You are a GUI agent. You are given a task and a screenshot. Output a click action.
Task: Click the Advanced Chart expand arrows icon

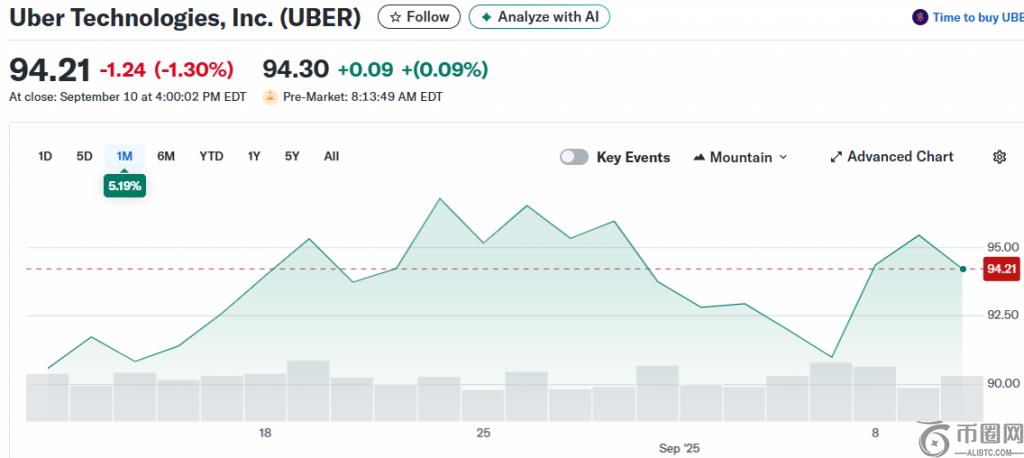coord(836,157)
